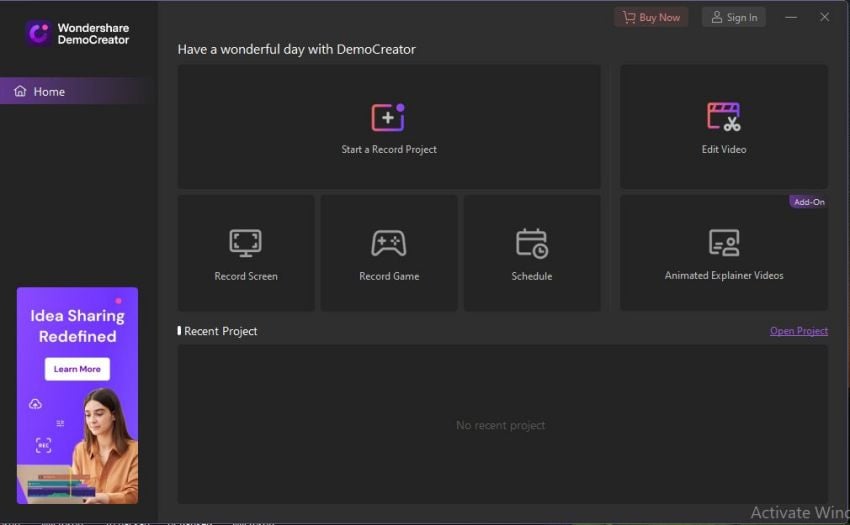Screen dimensions: 850x525
Task: Click the Buy Now button
Action: click(651, 17)
